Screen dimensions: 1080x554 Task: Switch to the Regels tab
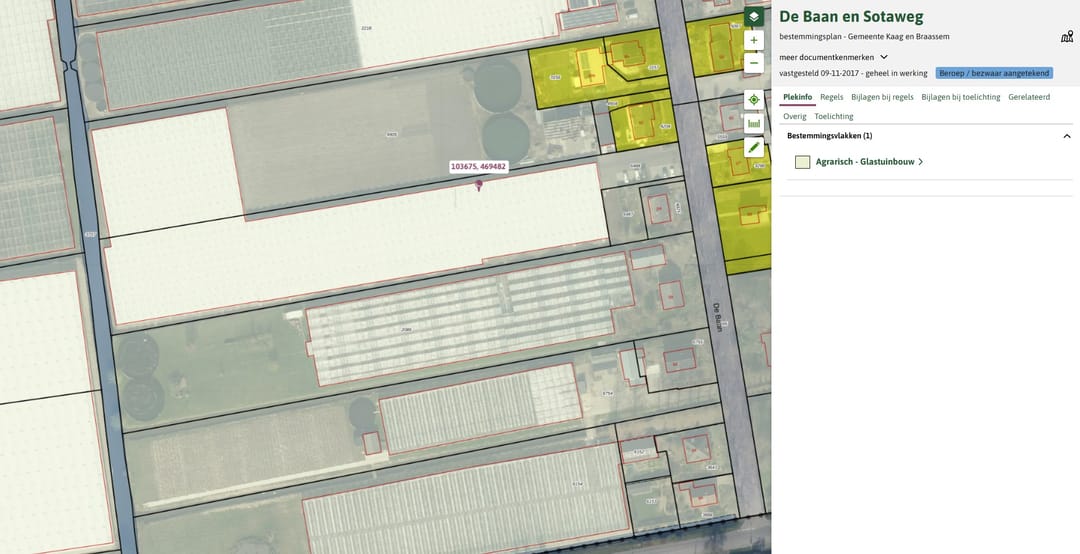point(831,97)
